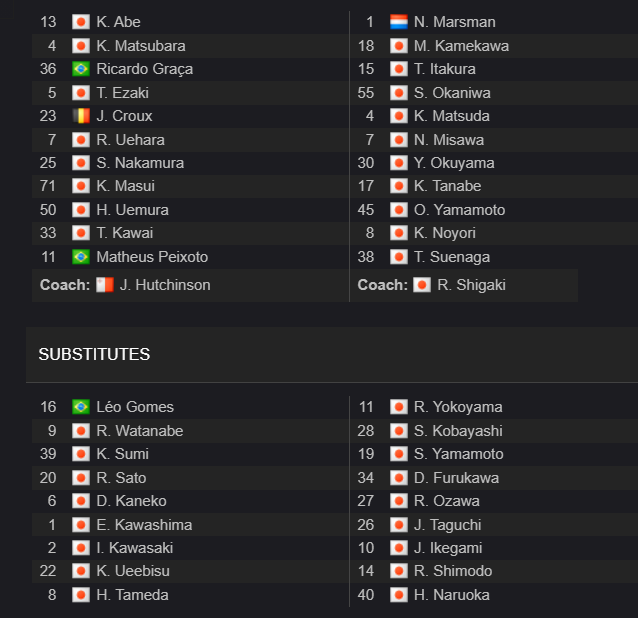Open player H. Uemura's profile
This screenshot has width=638, height=618.
132,210
